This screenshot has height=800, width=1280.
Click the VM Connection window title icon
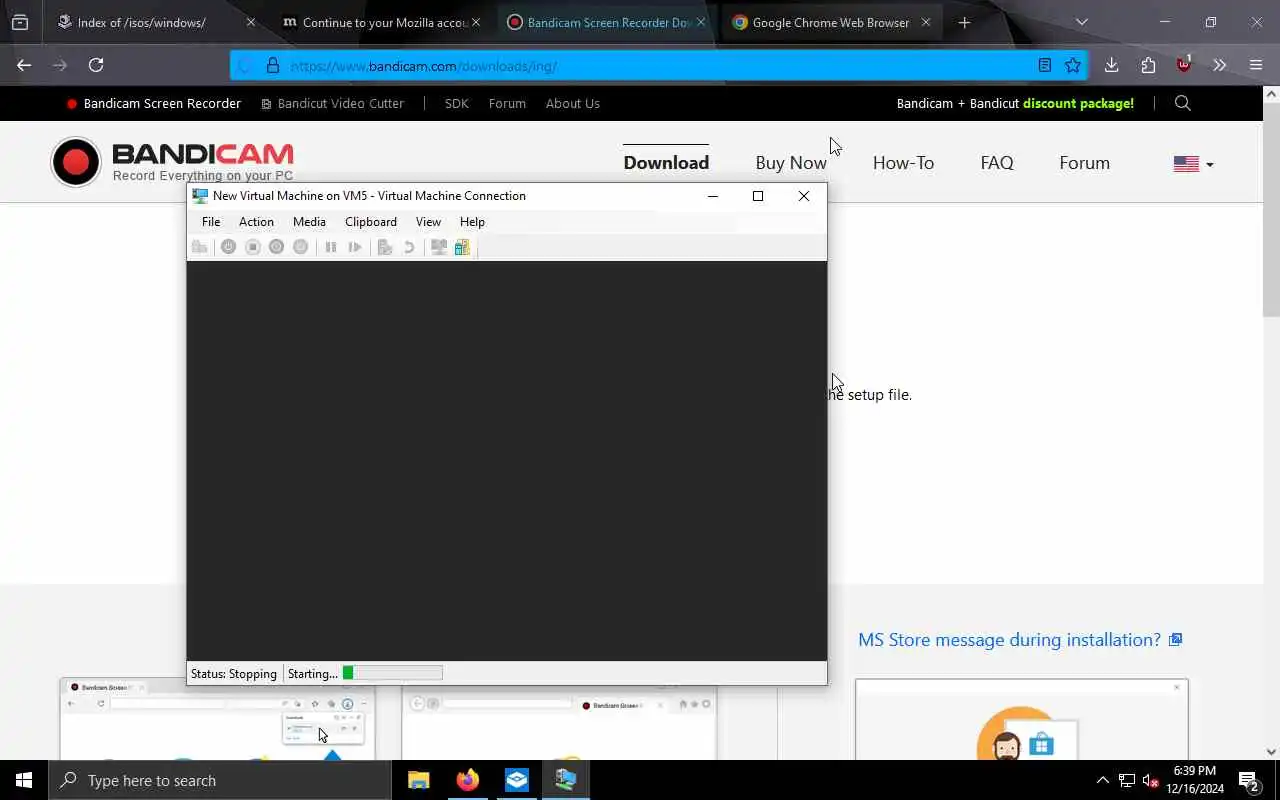click(200, 196)
